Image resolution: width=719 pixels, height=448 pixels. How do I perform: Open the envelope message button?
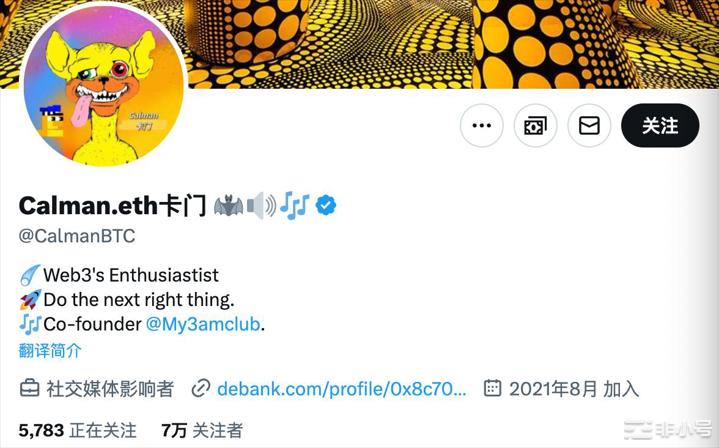tap(589, 126)
